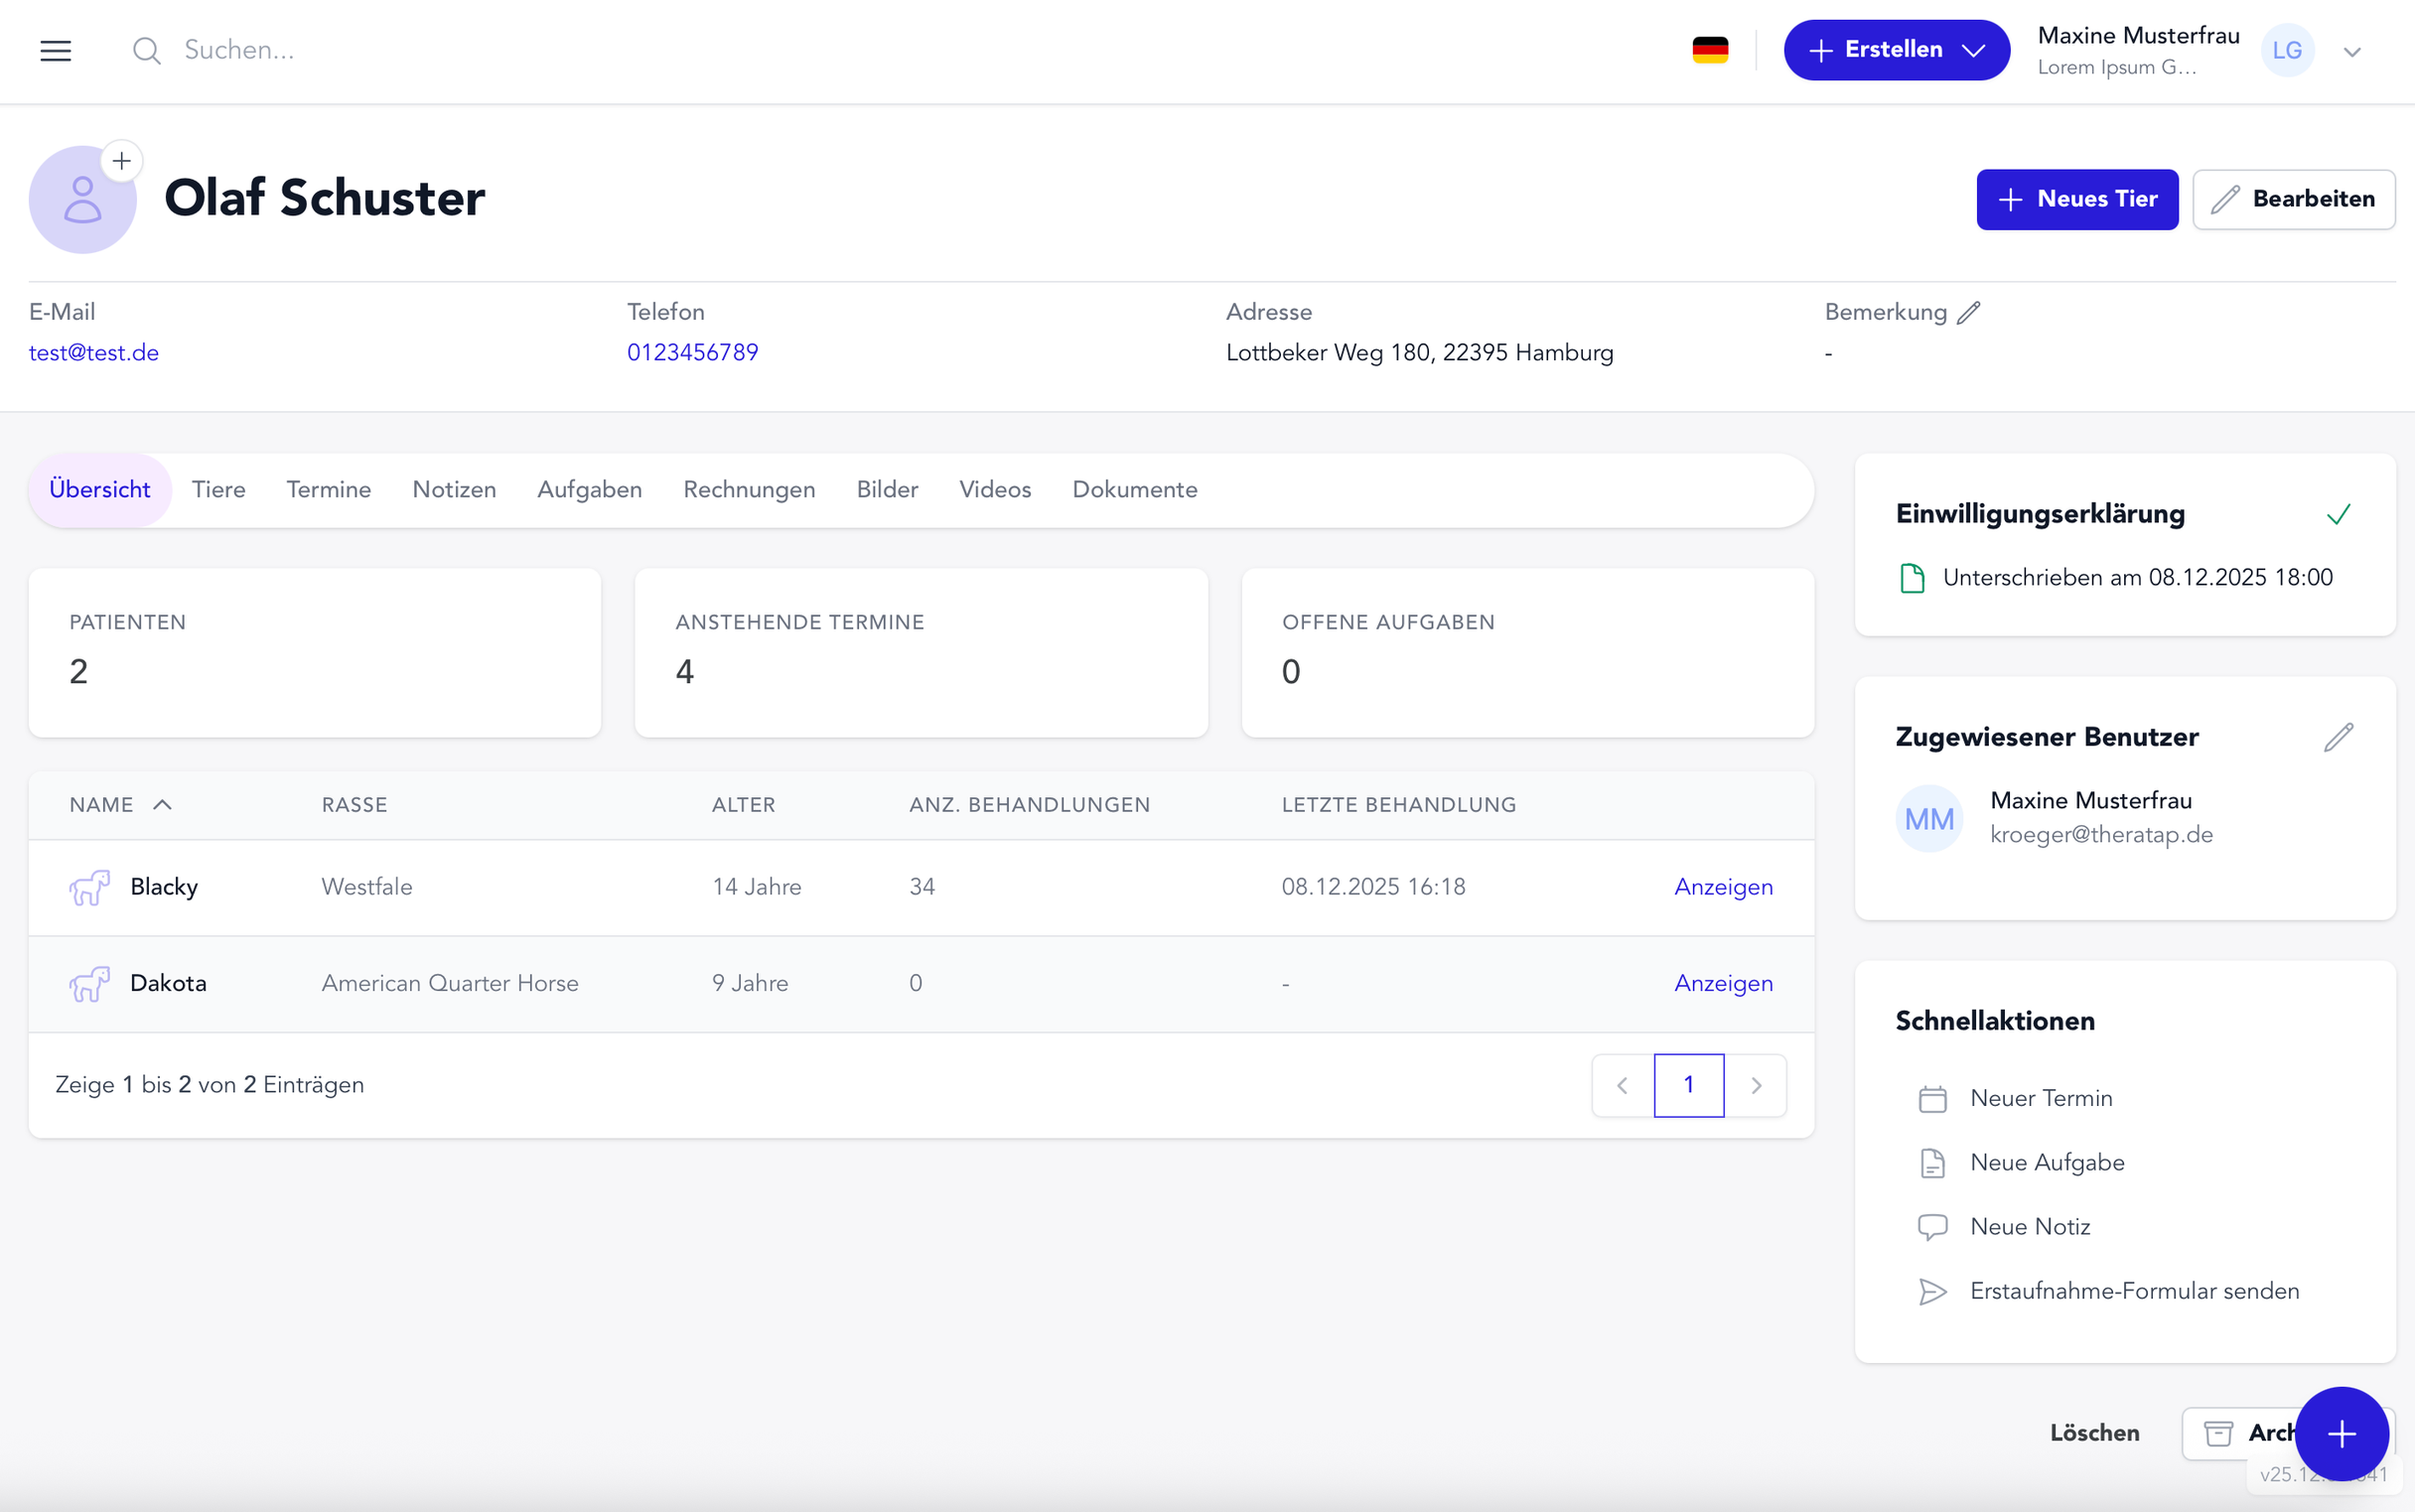2415x1512 pixels.
Task: Edit Zugewiesener Benutzer using pencil icon
Action: coord(2339,737)
